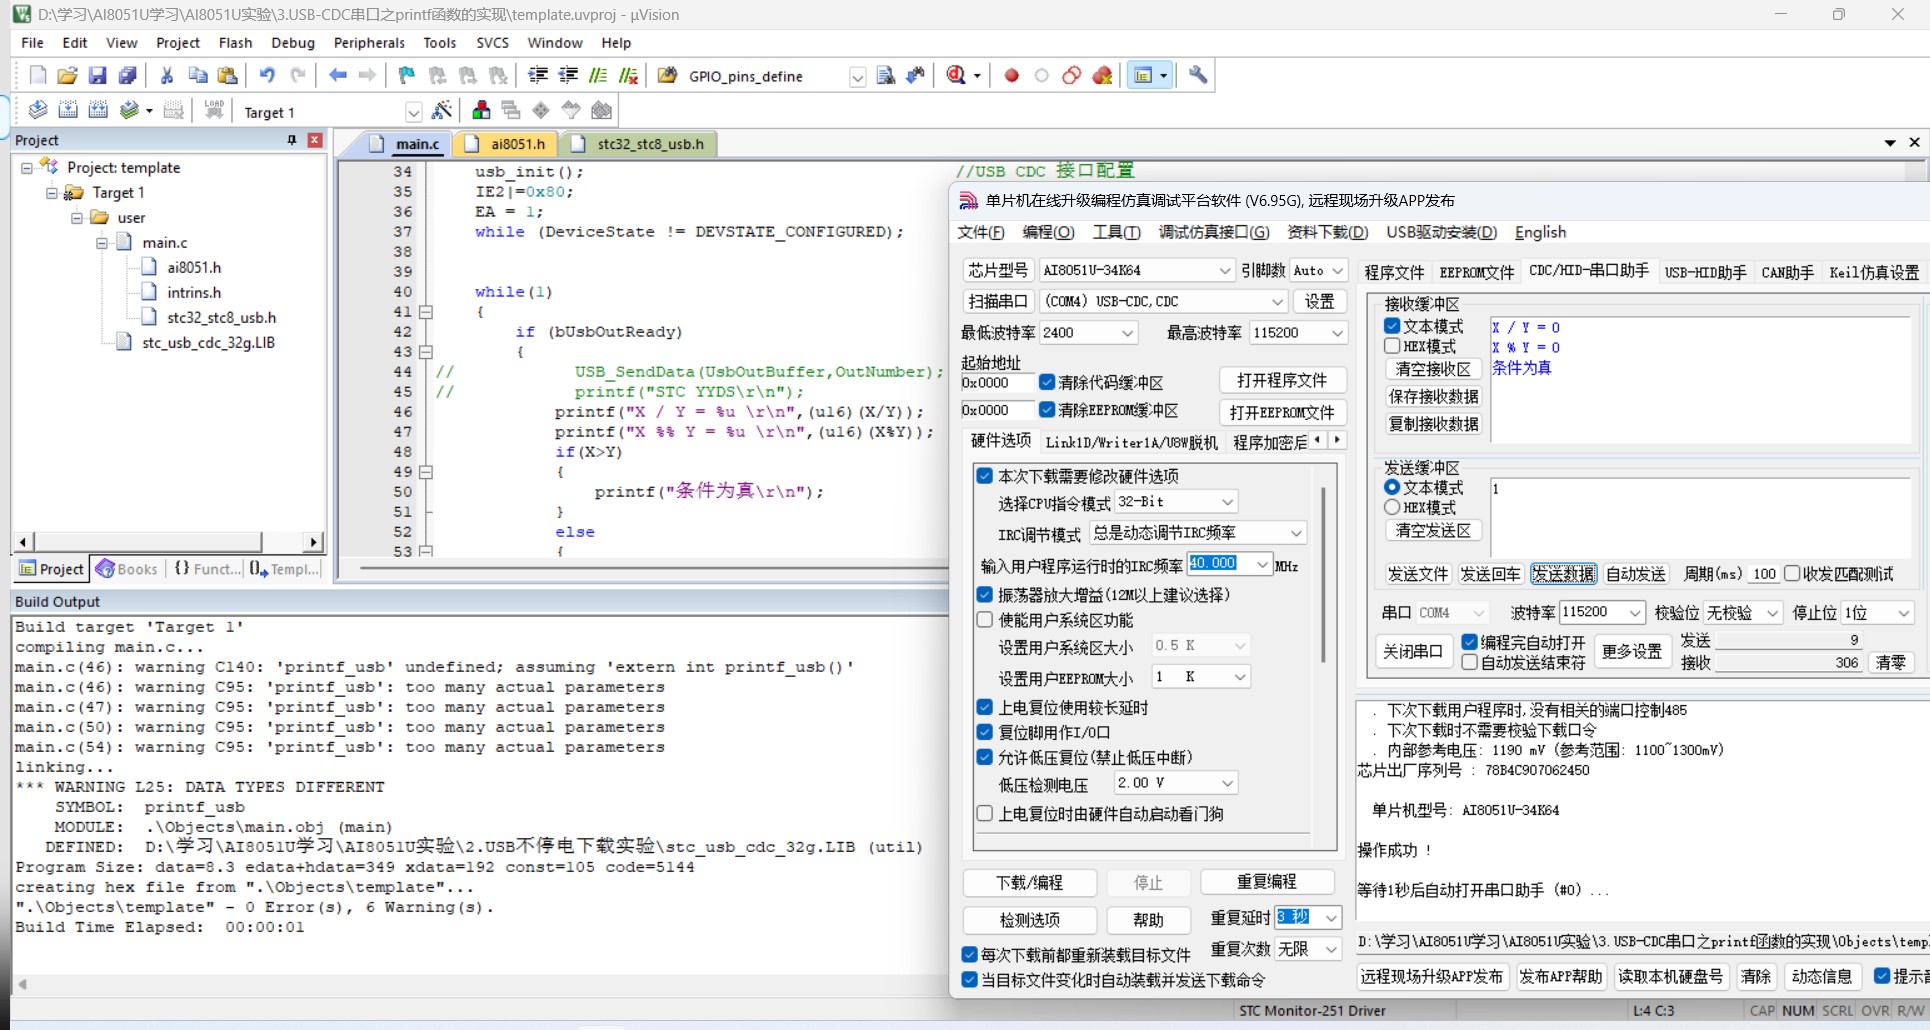The image size is (1930, 1030).
Task: Select HEX模式 radio in send buffer
Action: pos(1392,508)
